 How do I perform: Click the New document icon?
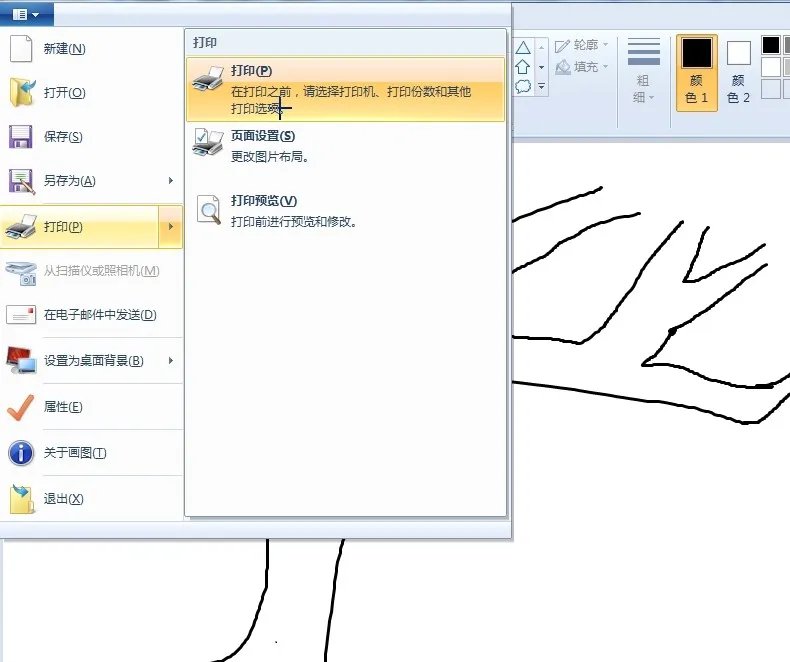(21, 49)
